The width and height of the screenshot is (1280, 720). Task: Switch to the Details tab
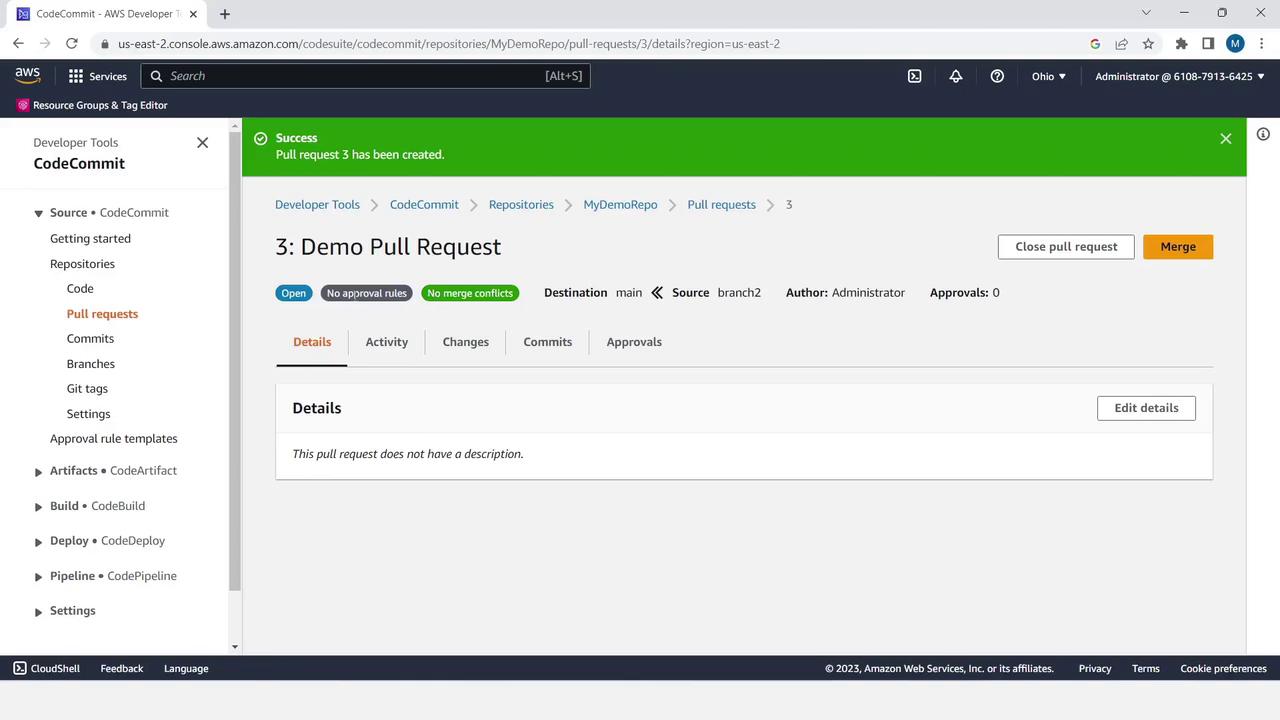click(312, 342)
